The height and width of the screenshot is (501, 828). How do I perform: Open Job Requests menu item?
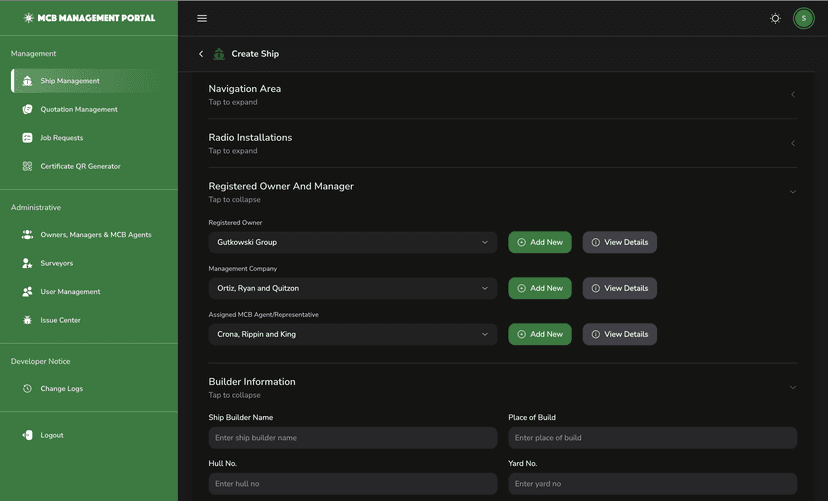(85, 138)
